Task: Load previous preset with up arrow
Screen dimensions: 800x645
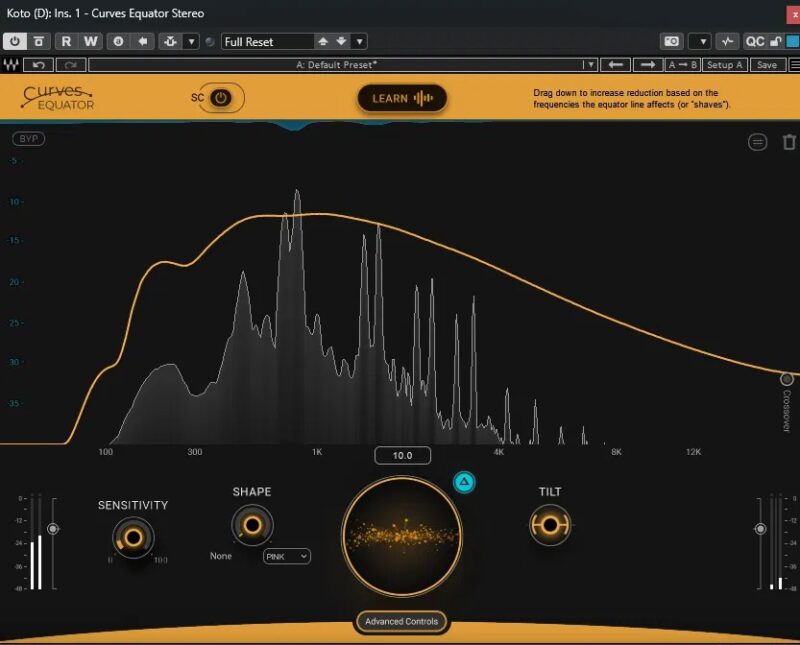Action: [323, 41]
